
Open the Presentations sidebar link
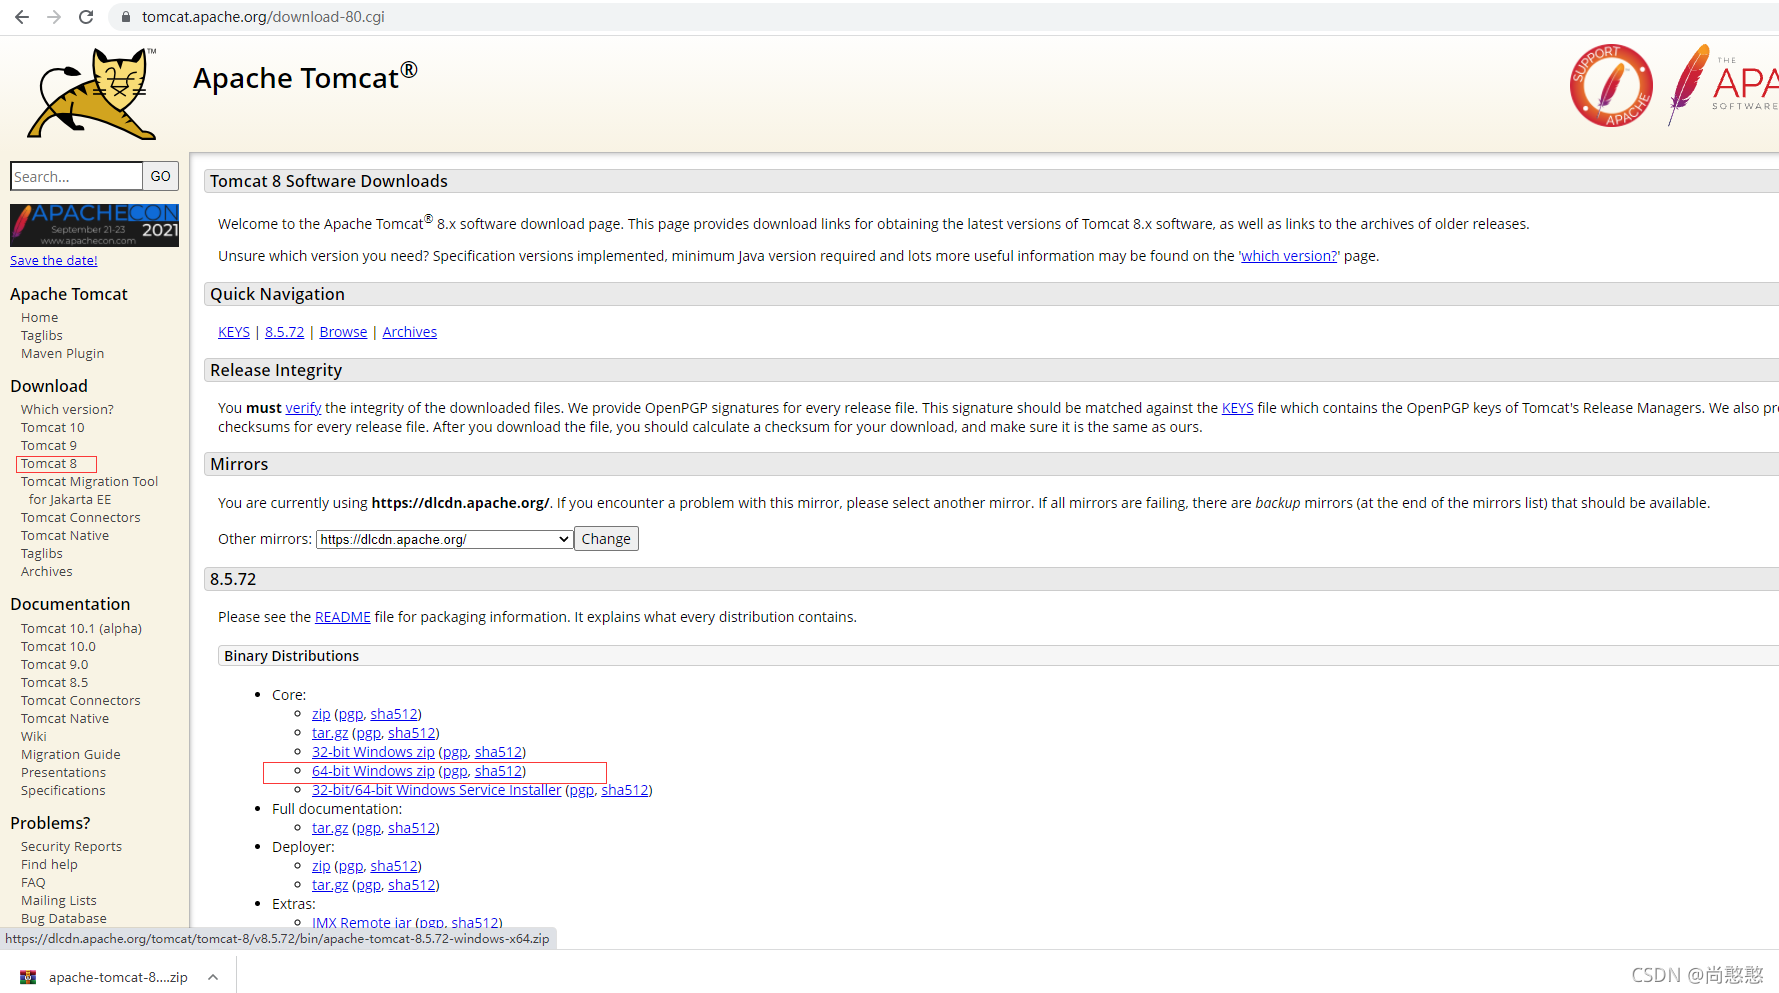coord(63,773)
